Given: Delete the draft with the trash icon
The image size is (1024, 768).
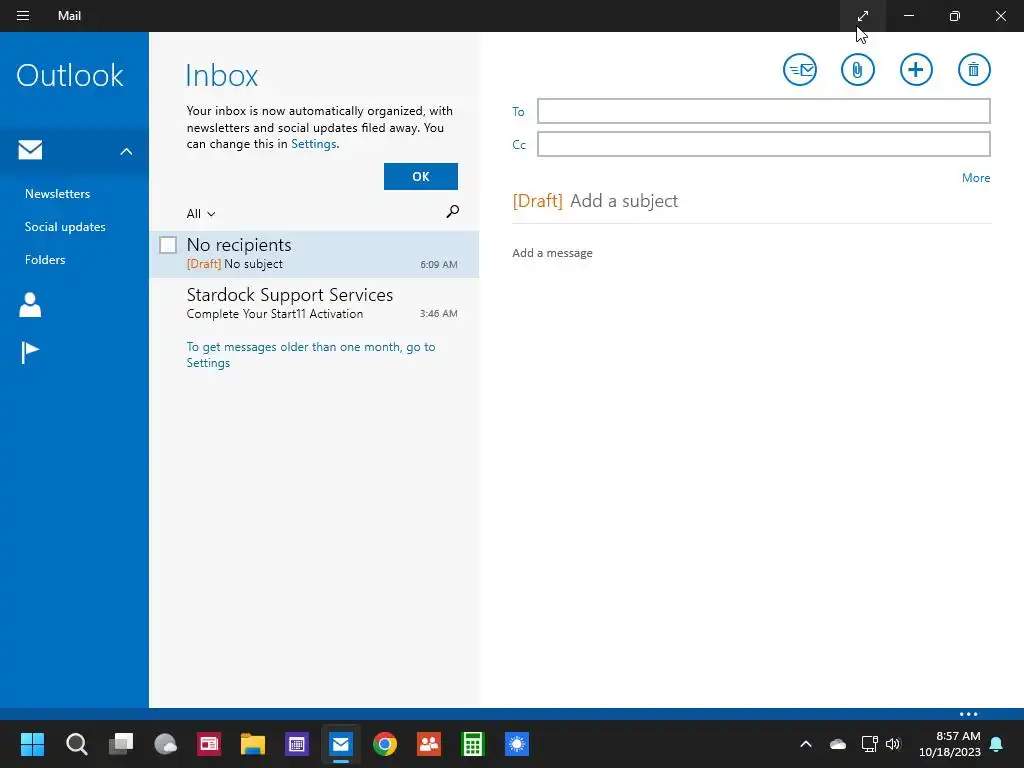Looking at the screenshot, I should click(x=974, y=69).
